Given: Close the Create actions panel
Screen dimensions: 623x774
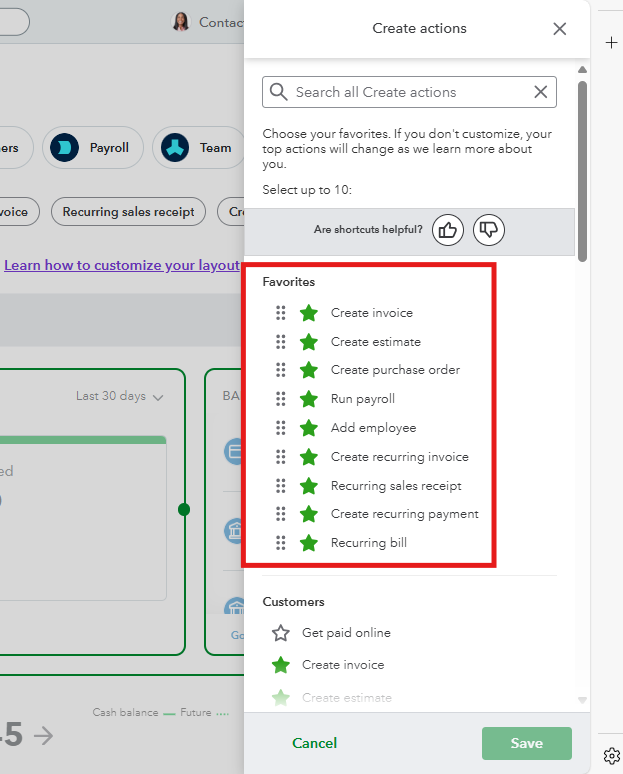Looking at the screenshot, I should pos(559,29).
